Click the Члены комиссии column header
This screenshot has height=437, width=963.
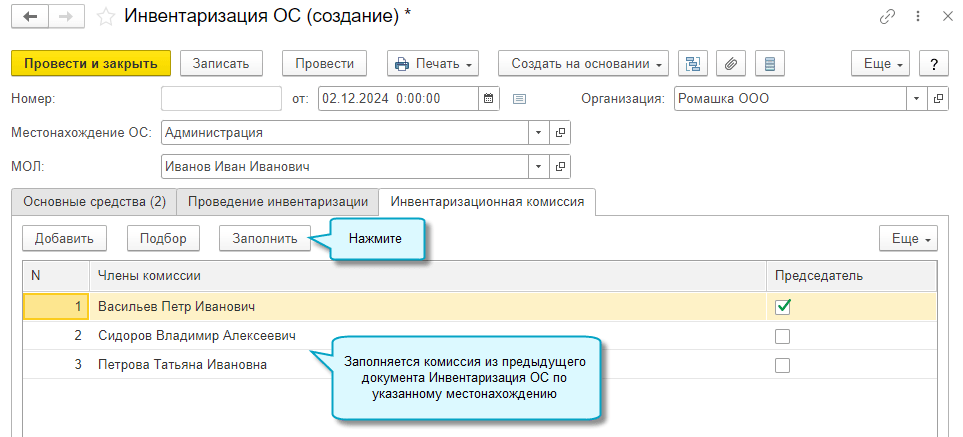(x=428, y=276)
